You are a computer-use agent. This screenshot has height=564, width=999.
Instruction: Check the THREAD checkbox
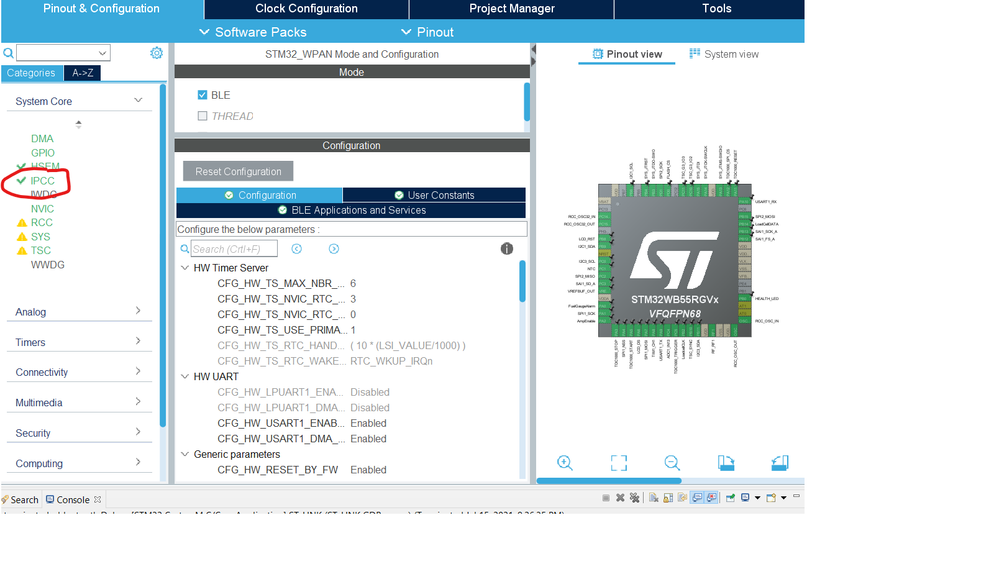(x=203, y=116)
